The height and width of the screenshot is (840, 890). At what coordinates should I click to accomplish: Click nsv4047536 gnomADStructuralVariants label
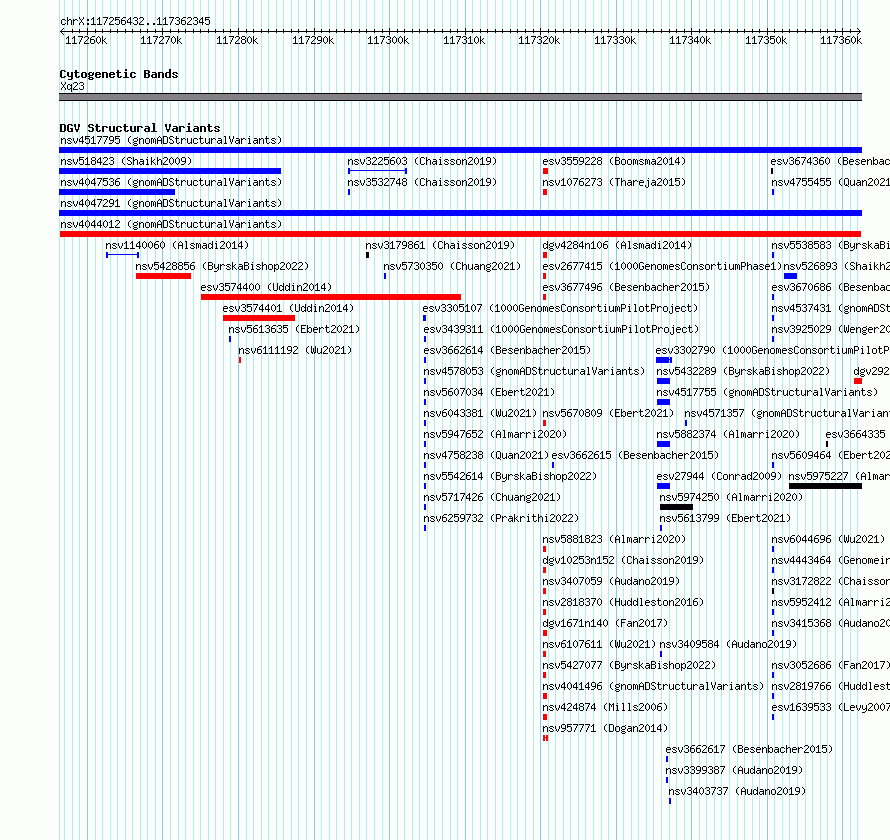click(x=171, y=182)
